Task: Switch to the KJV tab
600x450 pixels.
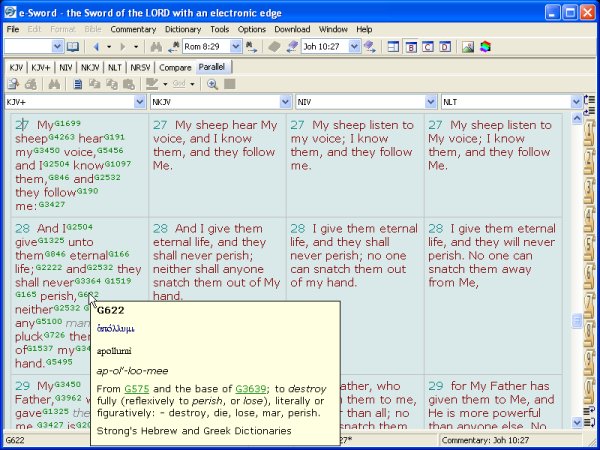Action: 16,67
